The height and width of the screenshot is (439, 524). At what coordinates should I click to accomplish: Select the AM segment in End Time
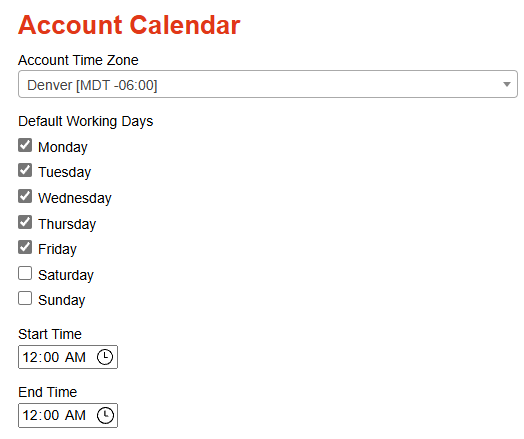coord(75,415)
